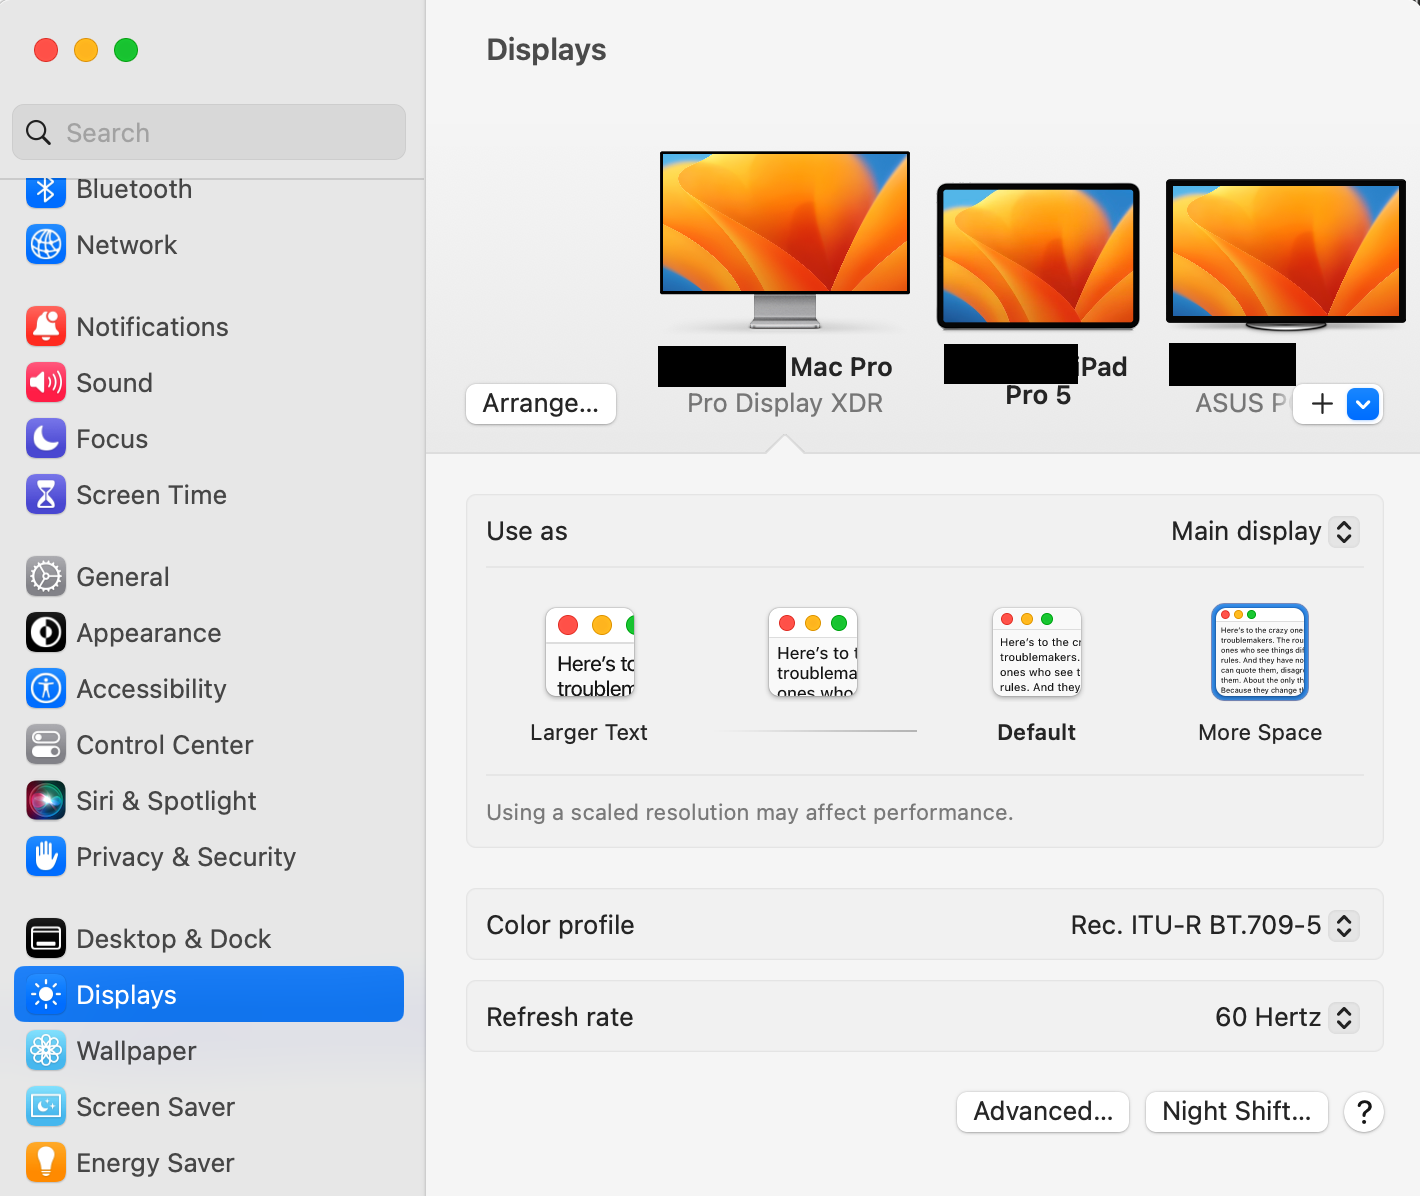1420x1196 pixels.
Task: Select the Privacy & Security hand icon
Action: (46, 857)
